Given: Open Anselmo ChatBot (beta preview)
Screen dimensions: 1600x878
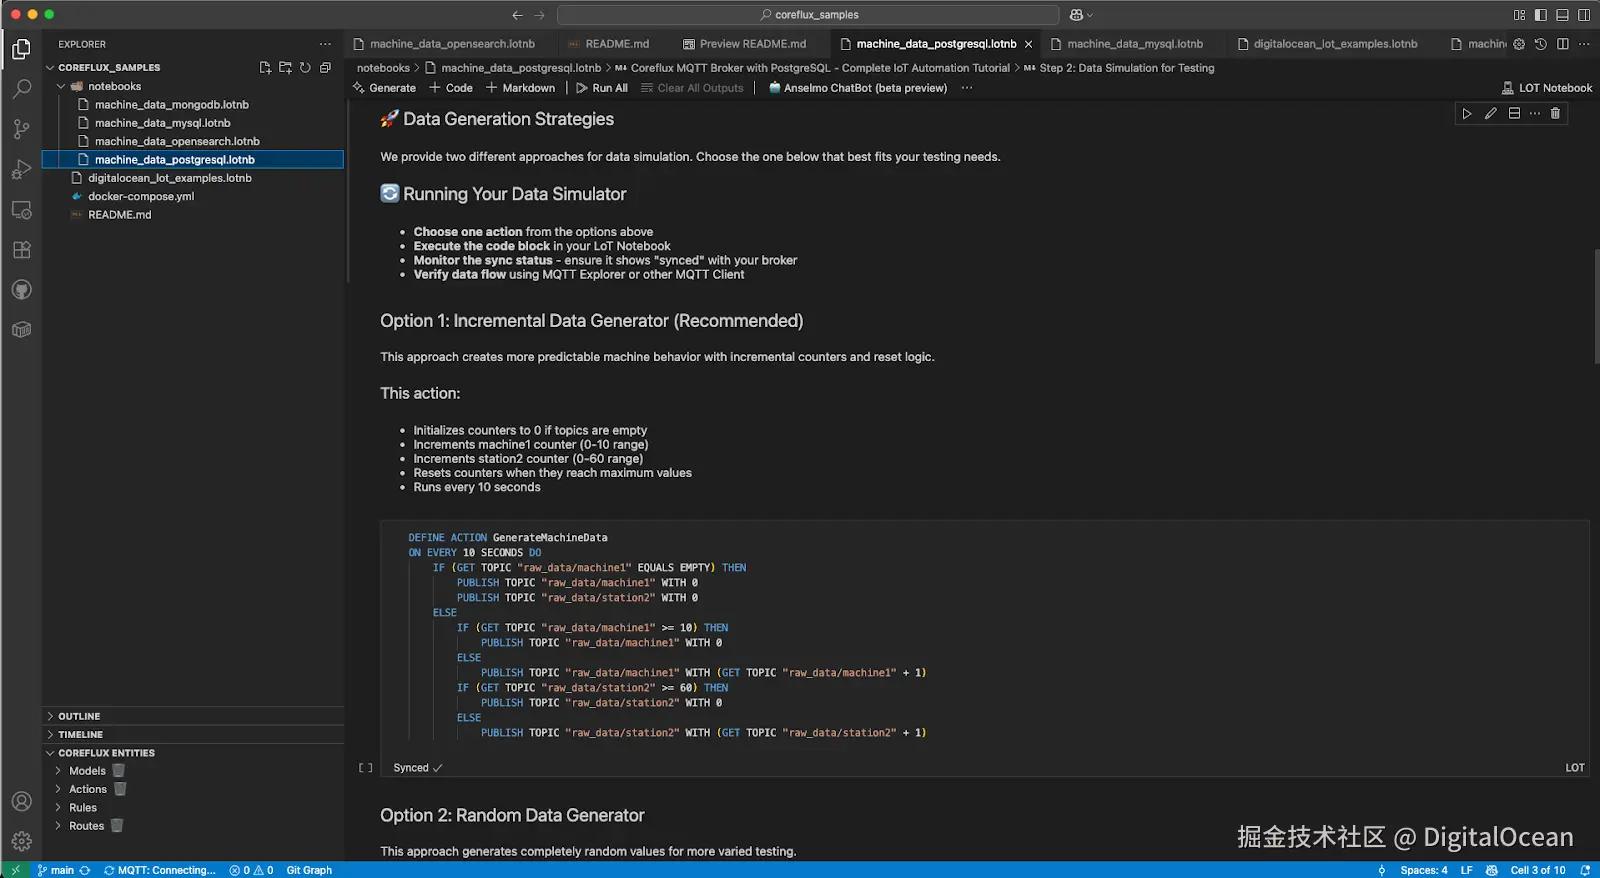Looking at the screenshot, I should pyautogui.click(x=858, y=88).
